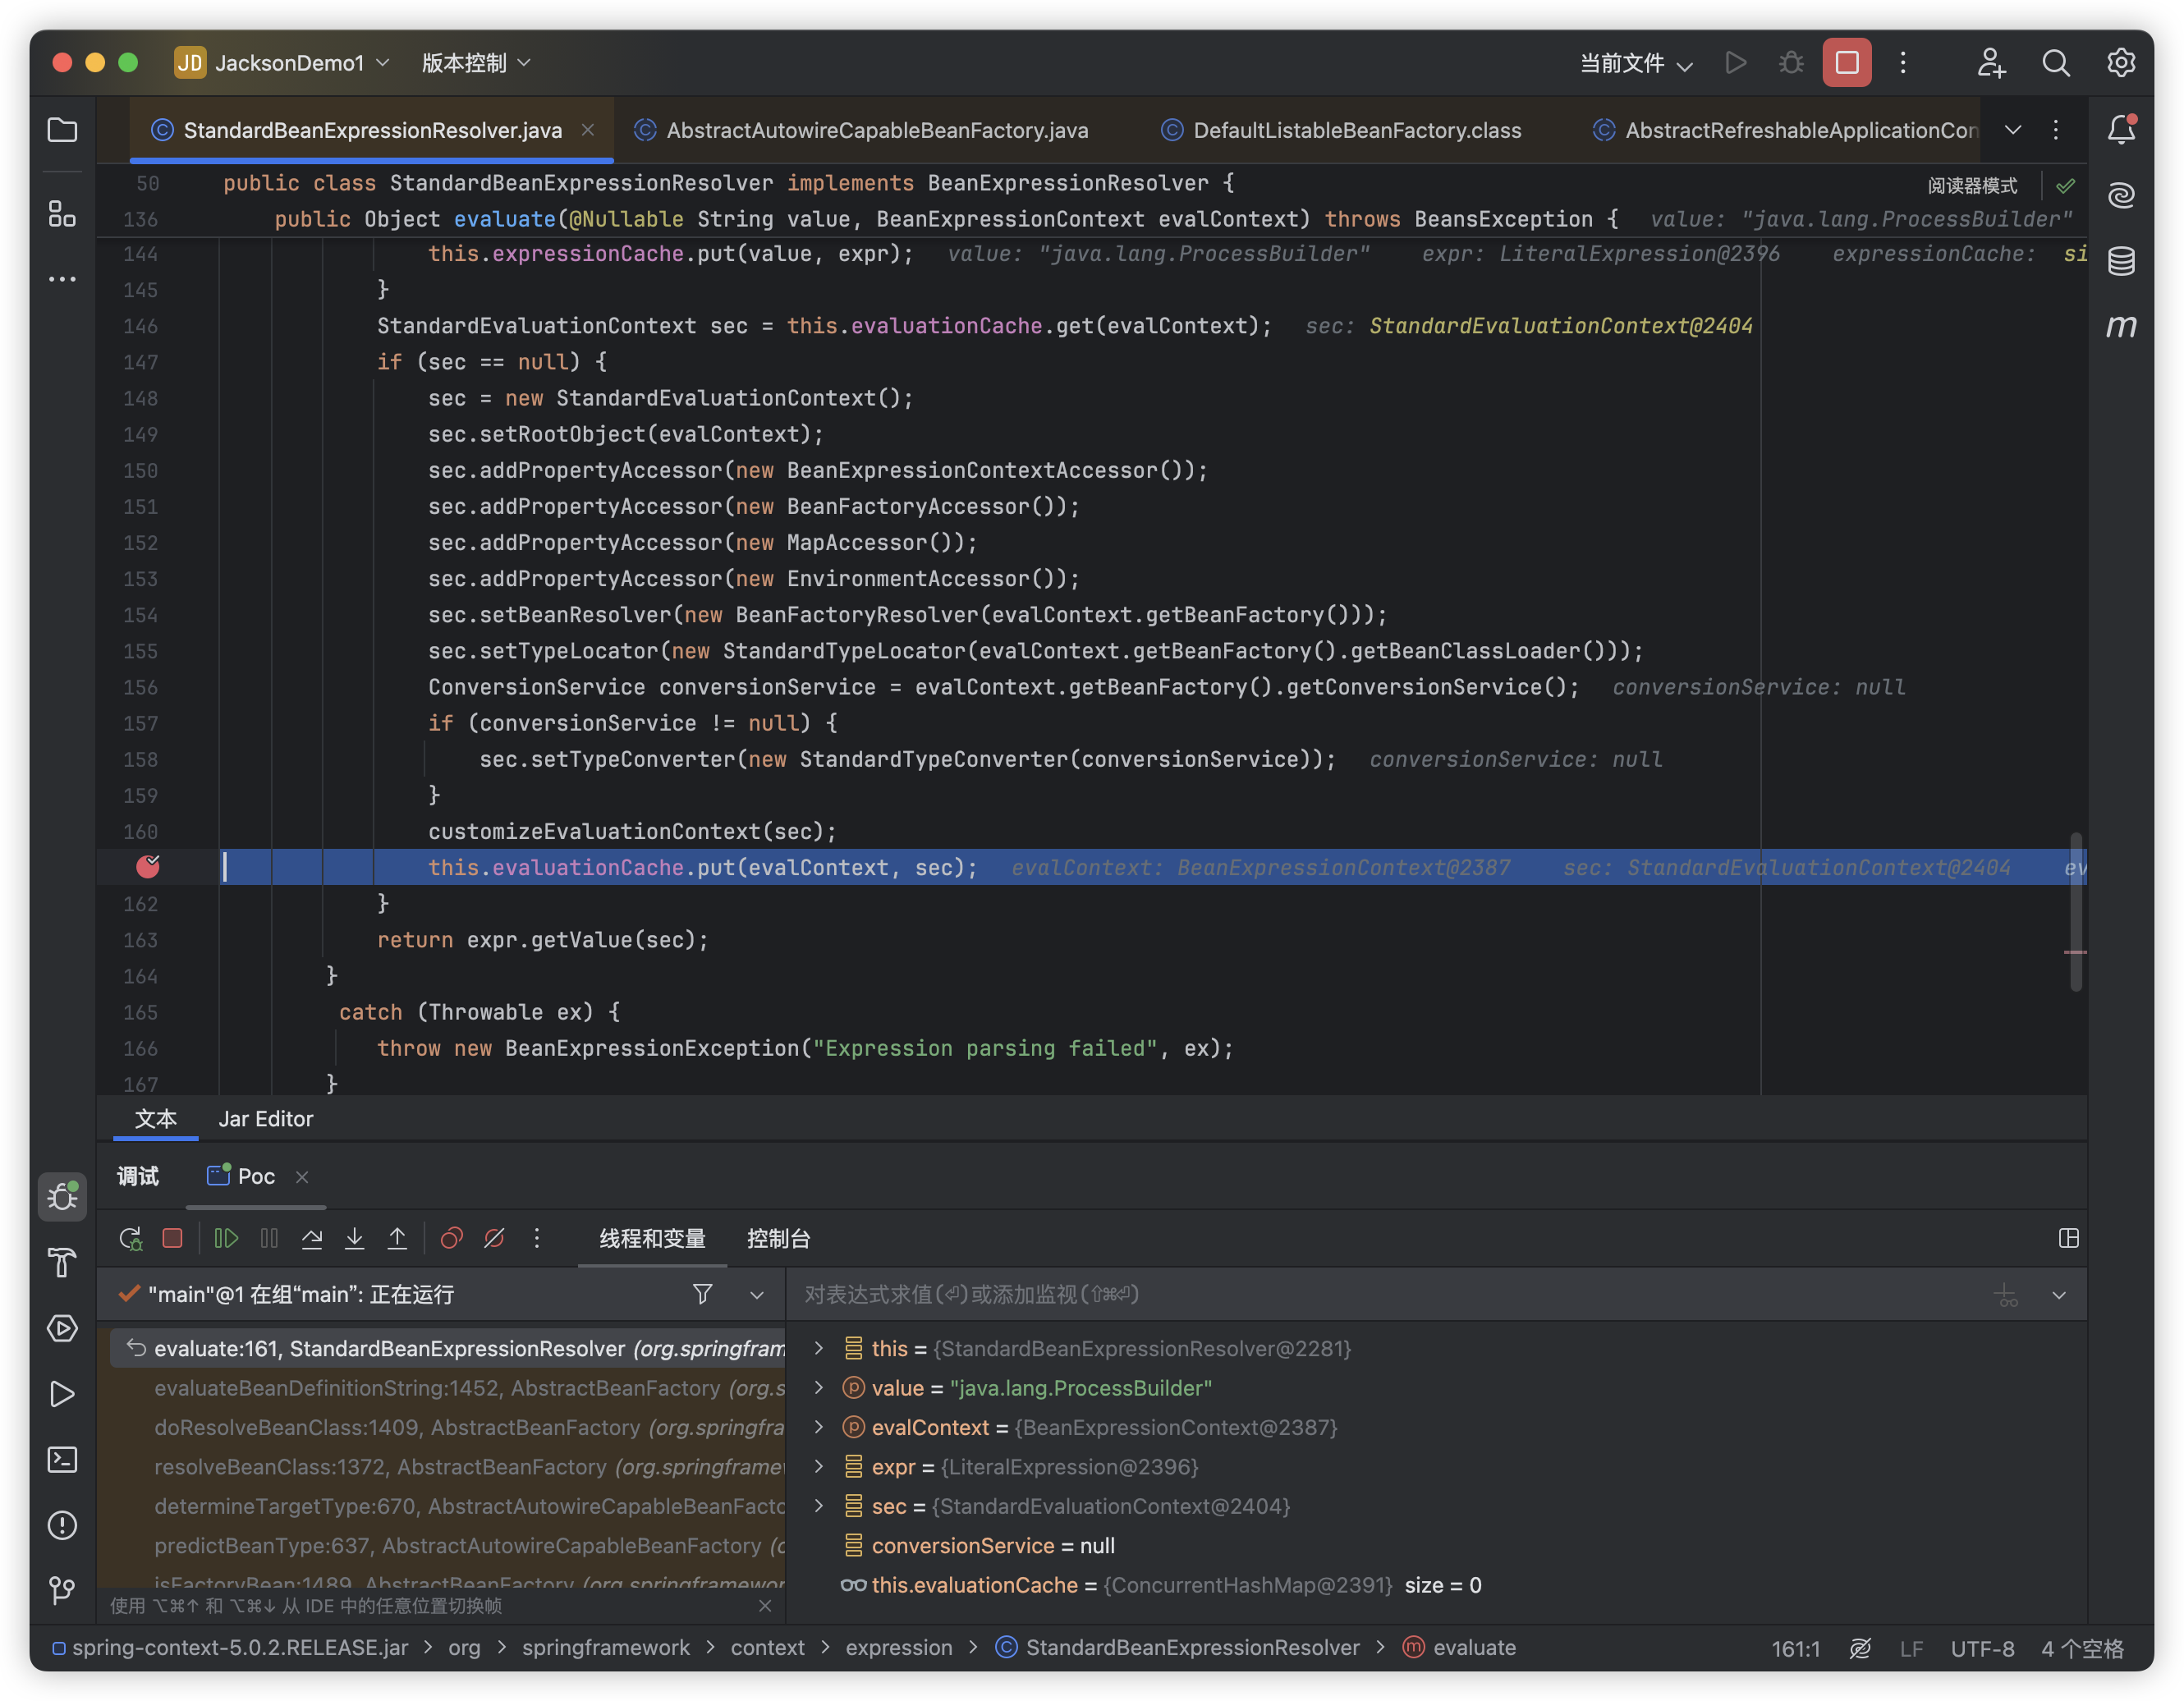Expand the 'value' variable node
The image size is (2184, 1701).
coord(819,1387)
